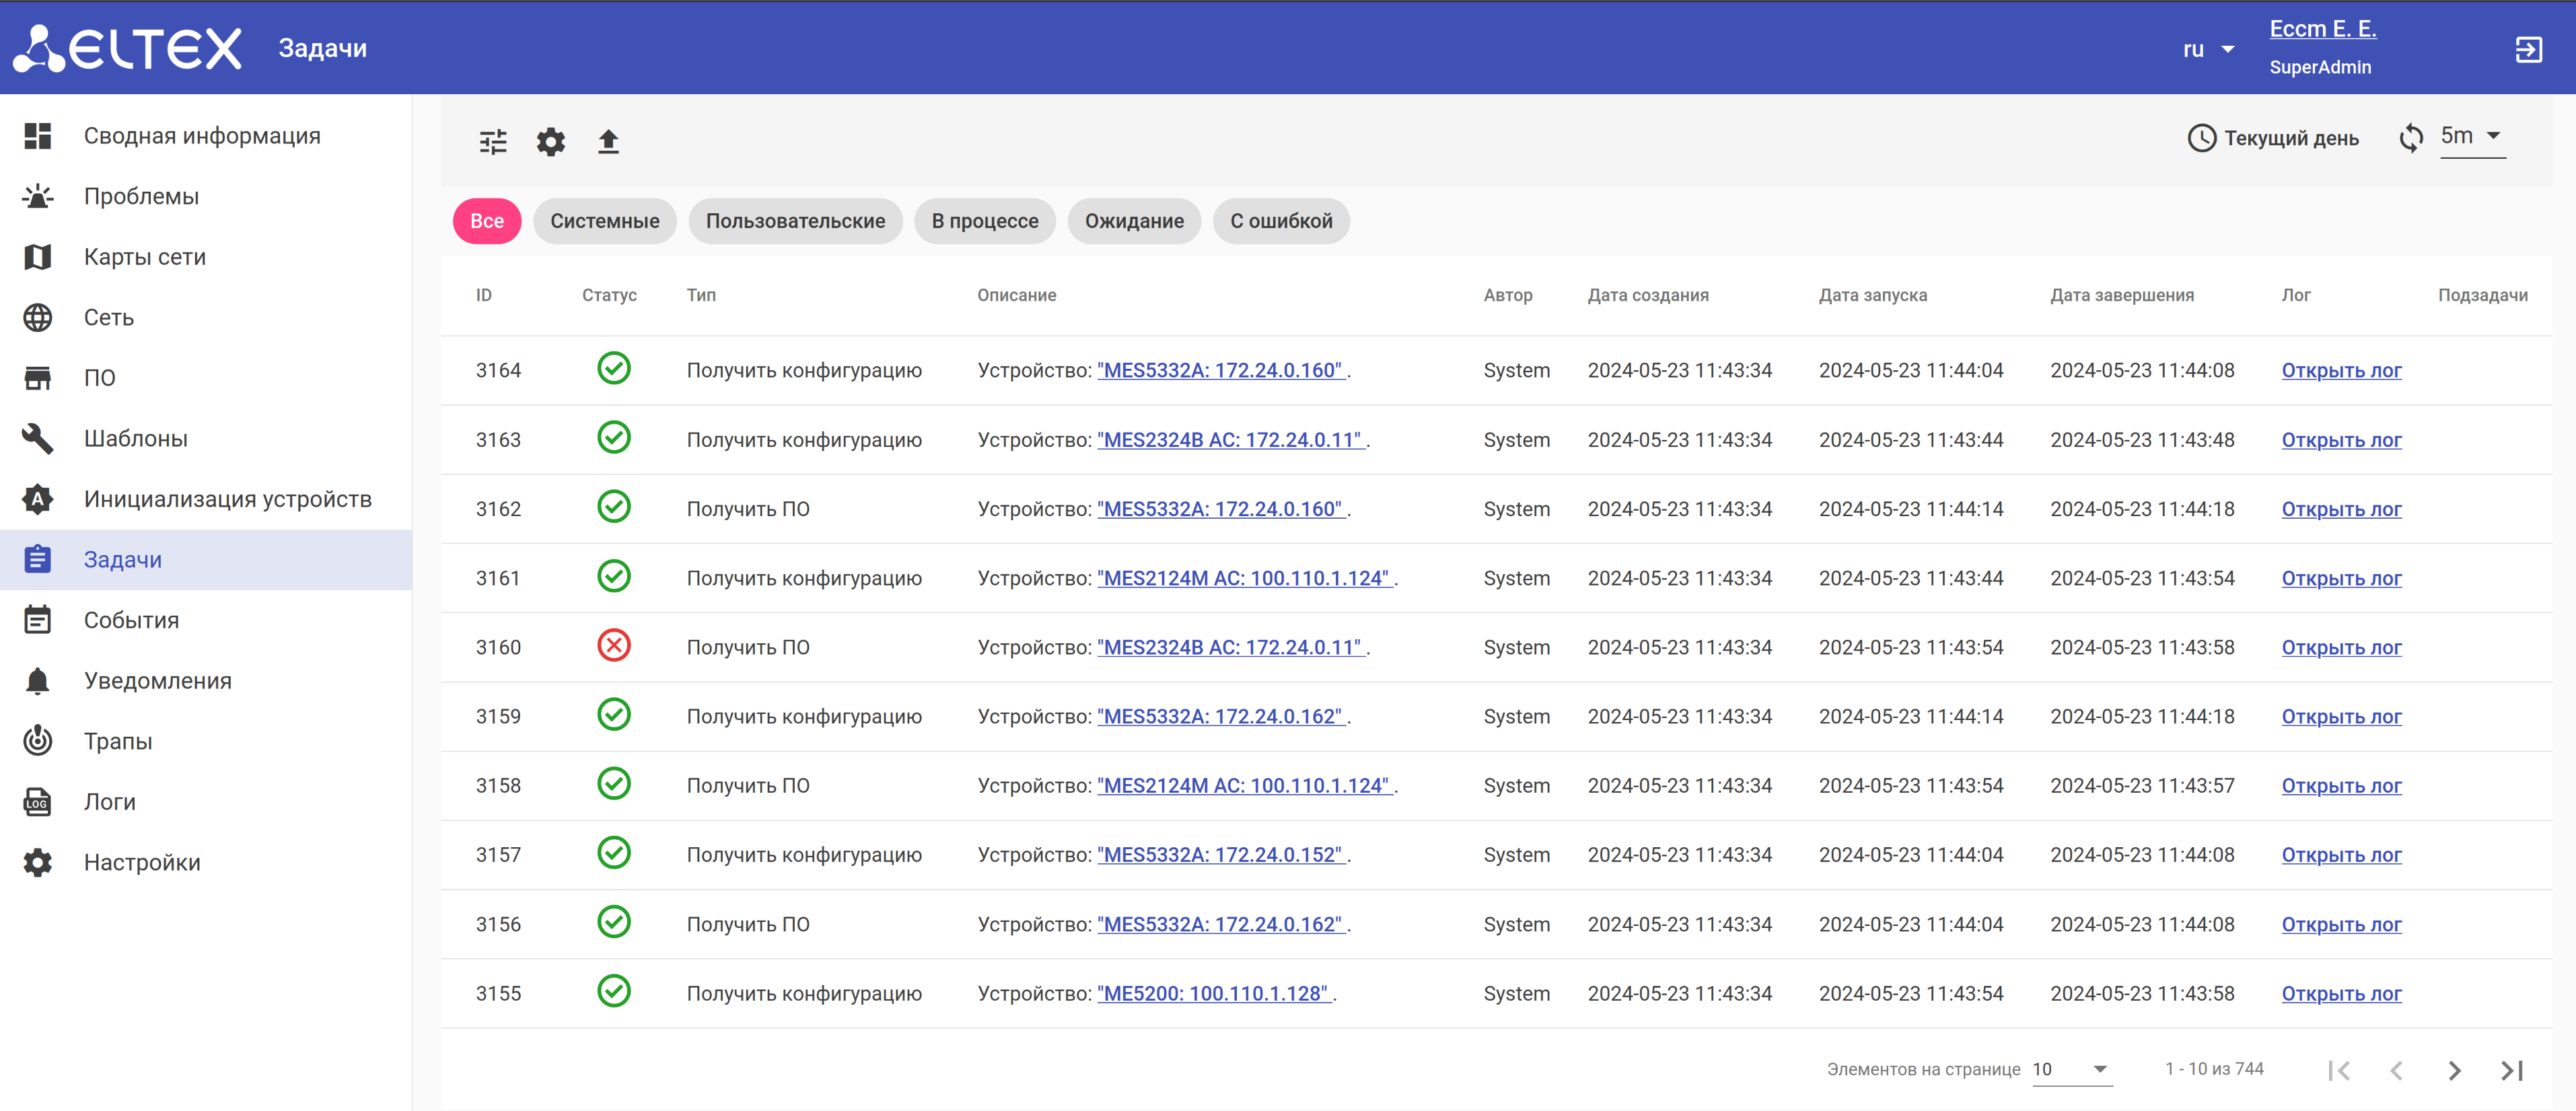The height and width of the screenshot is (1111, 2576).
Task: Open log link for task 3164
Action: [x=2340, y=370]
